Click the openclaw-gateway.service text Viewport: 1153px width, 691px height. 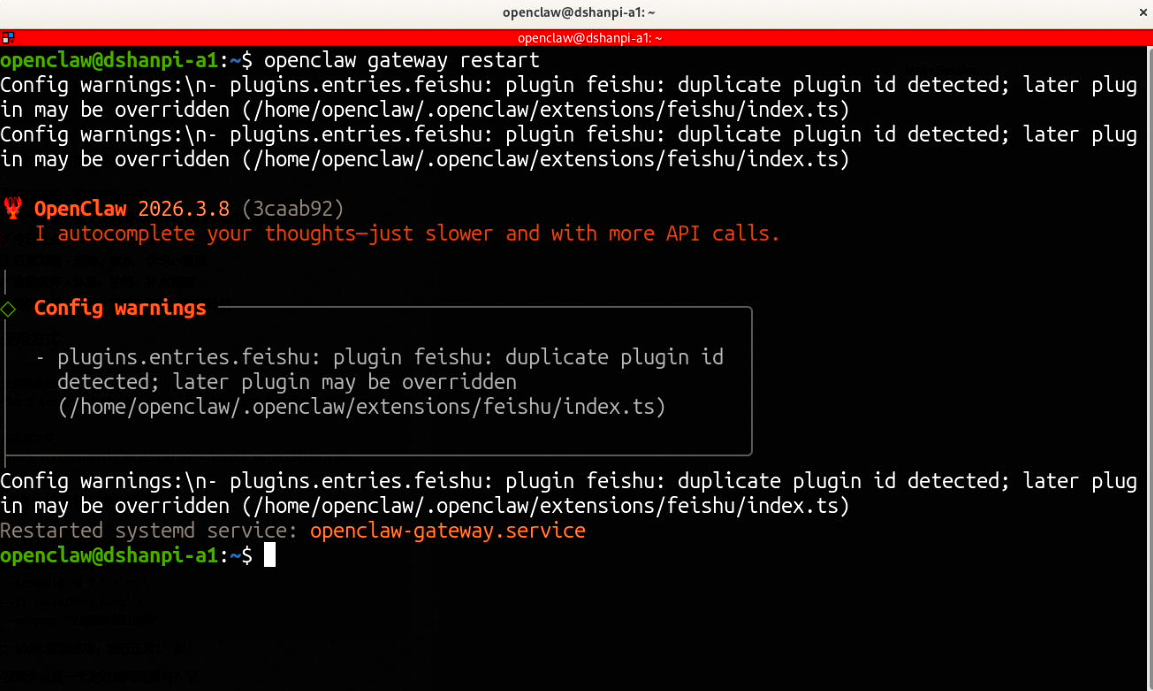447,531
